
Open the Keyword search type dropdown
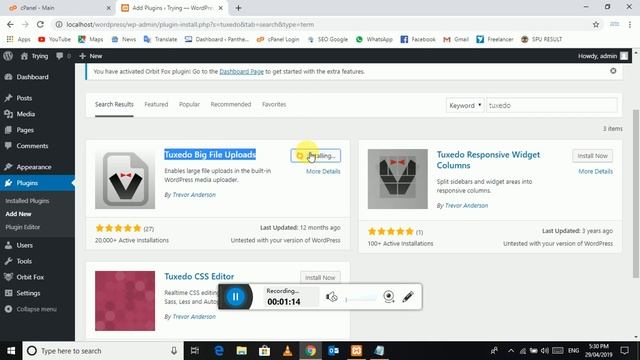[465, 105]
